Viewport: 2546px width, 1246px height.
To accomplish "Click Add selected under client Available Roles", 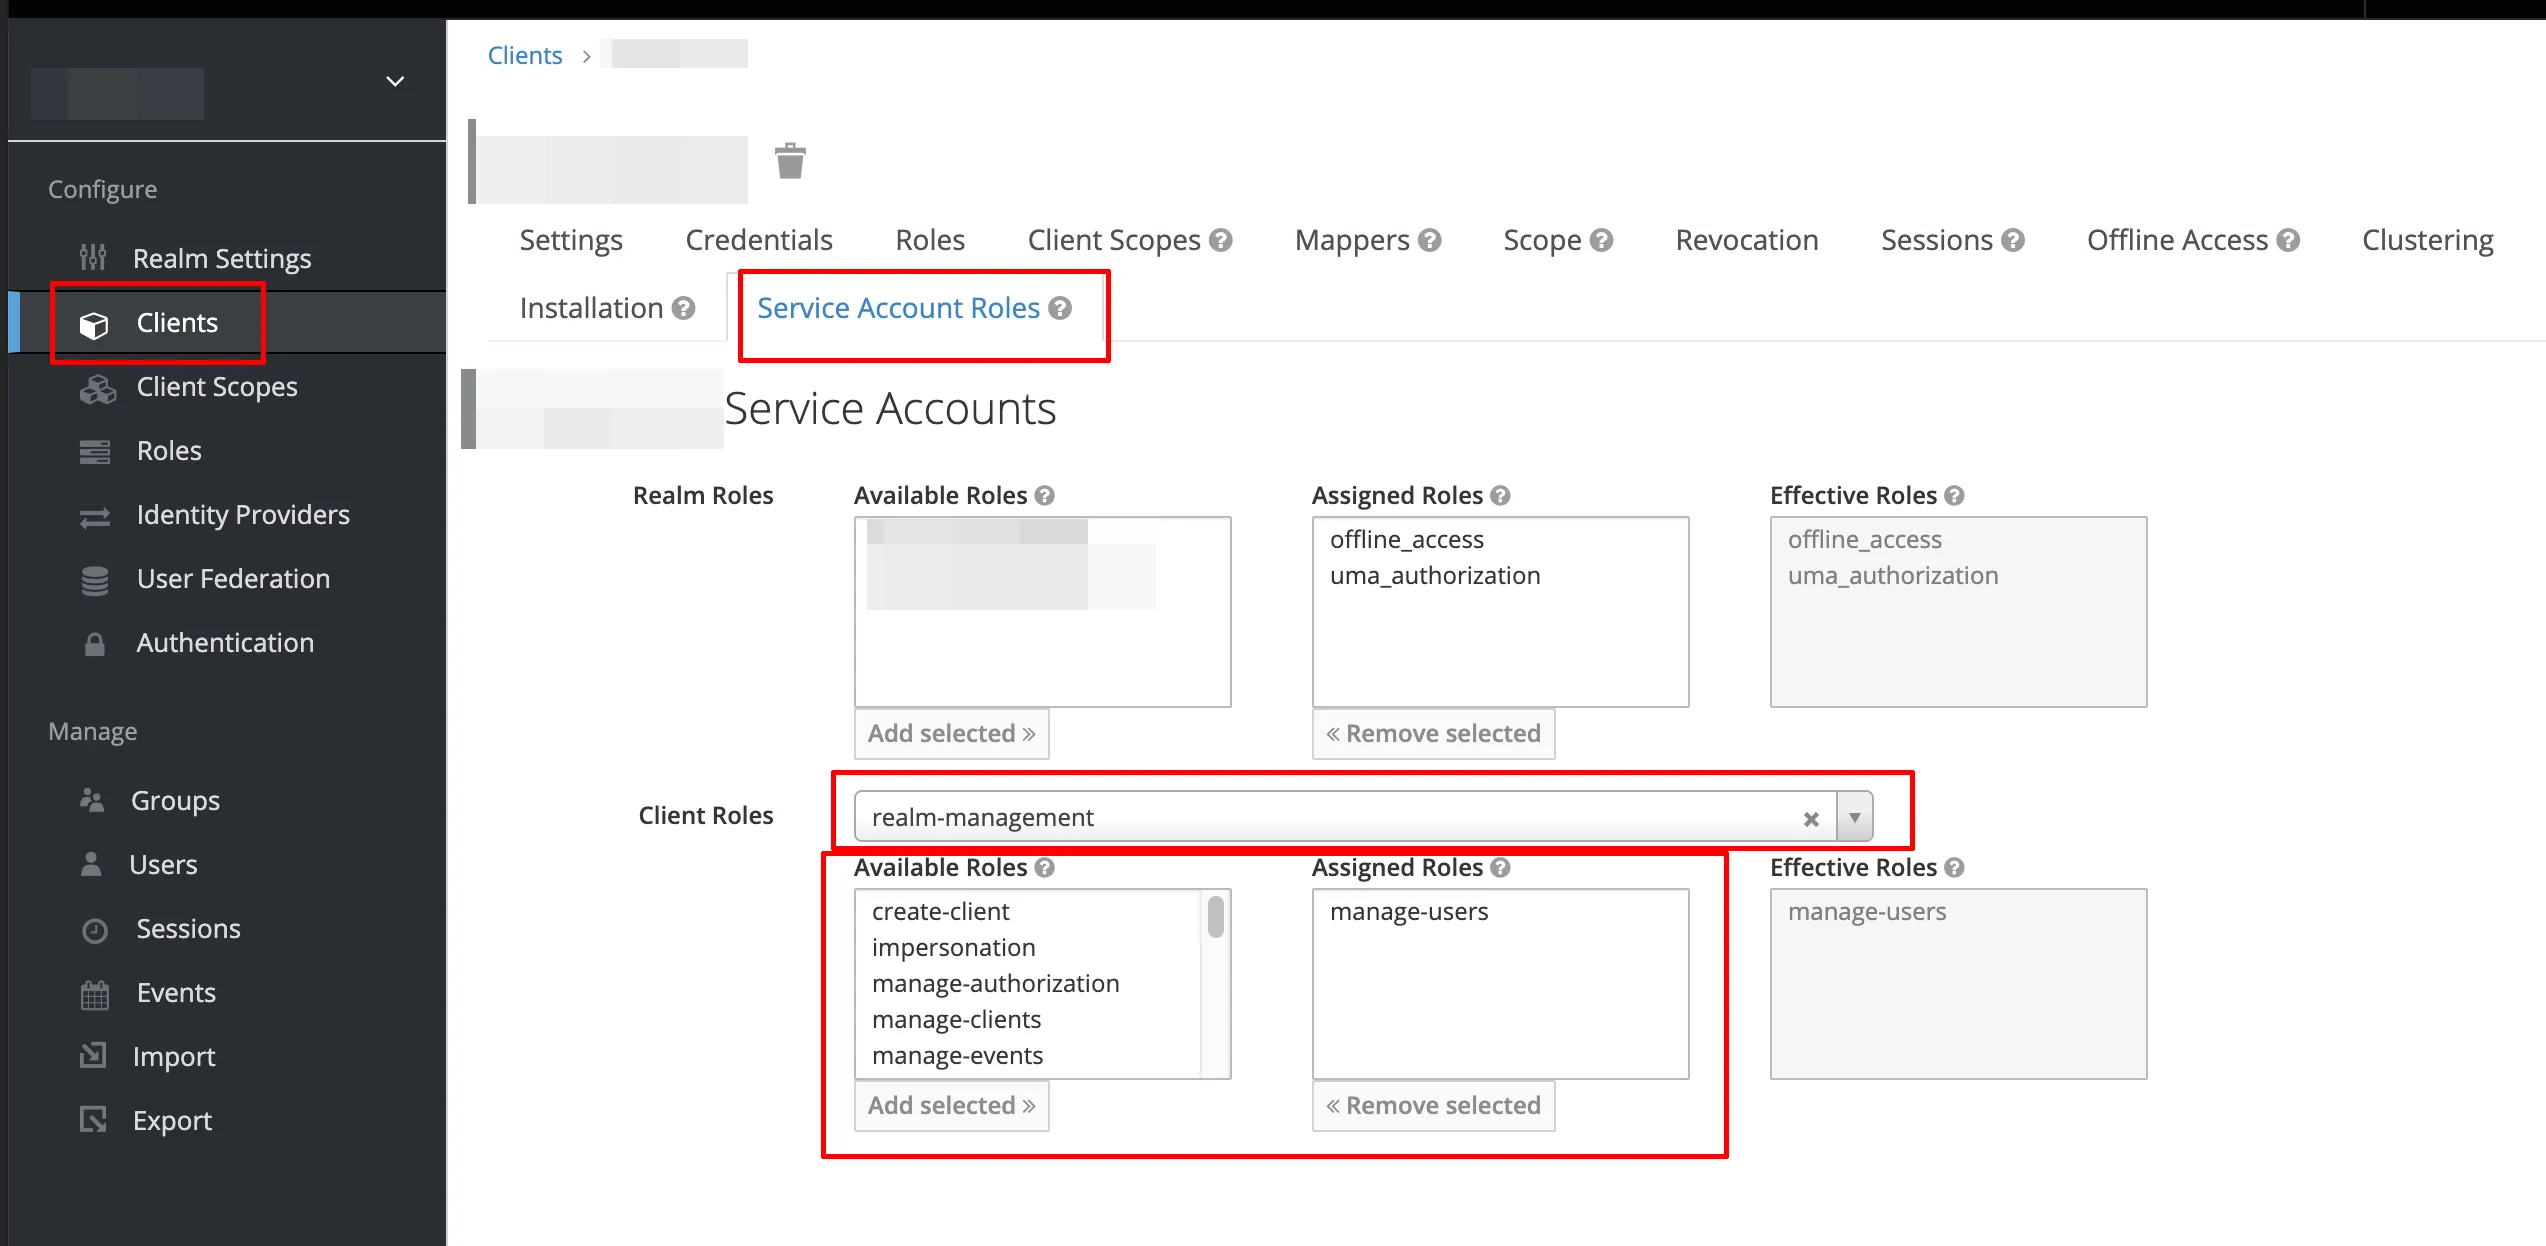I will click(x=951, y=1106).
